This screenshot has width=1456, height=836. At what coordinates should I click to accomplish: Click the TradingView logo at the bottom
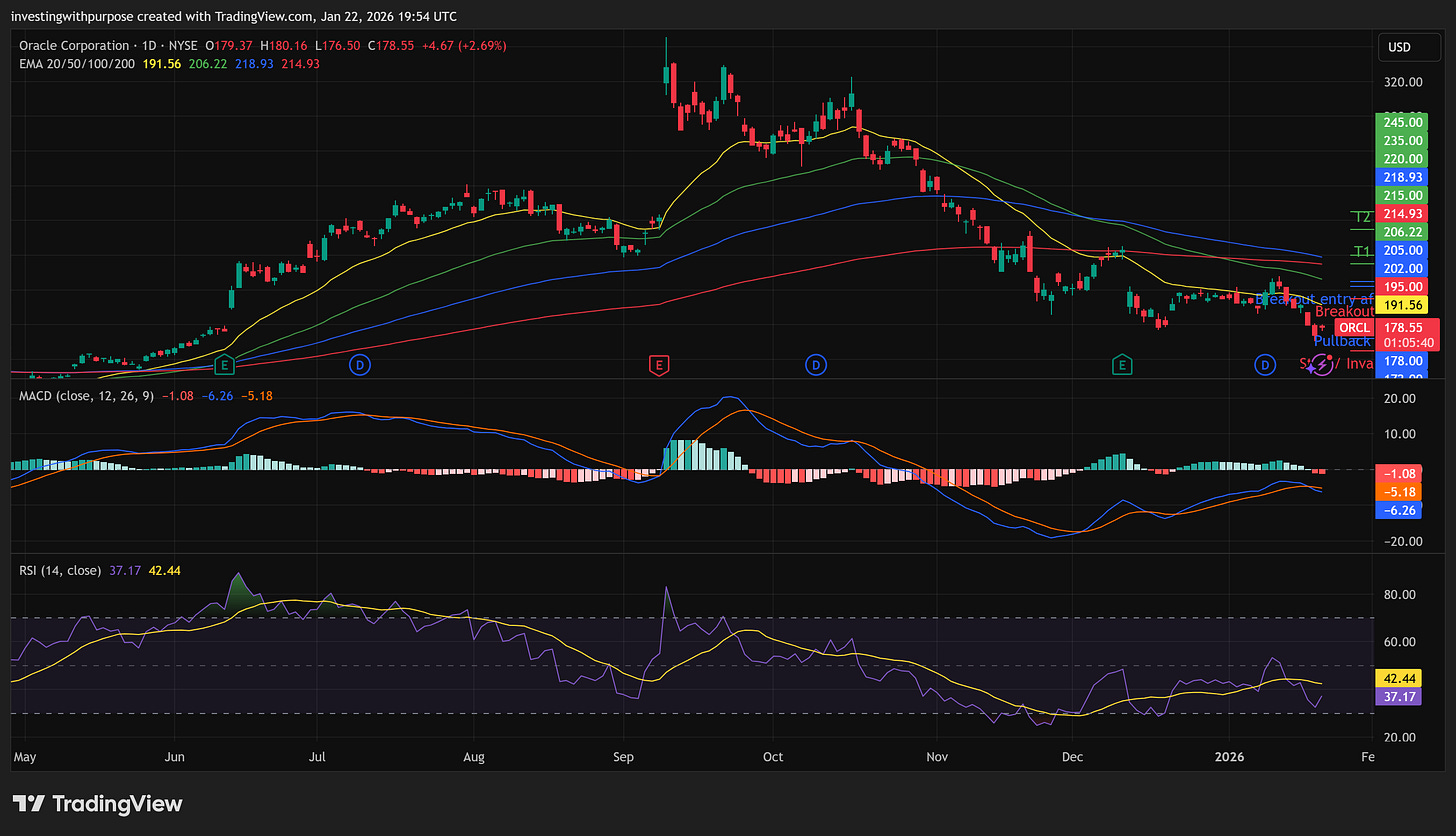click(x=97, y=803)
